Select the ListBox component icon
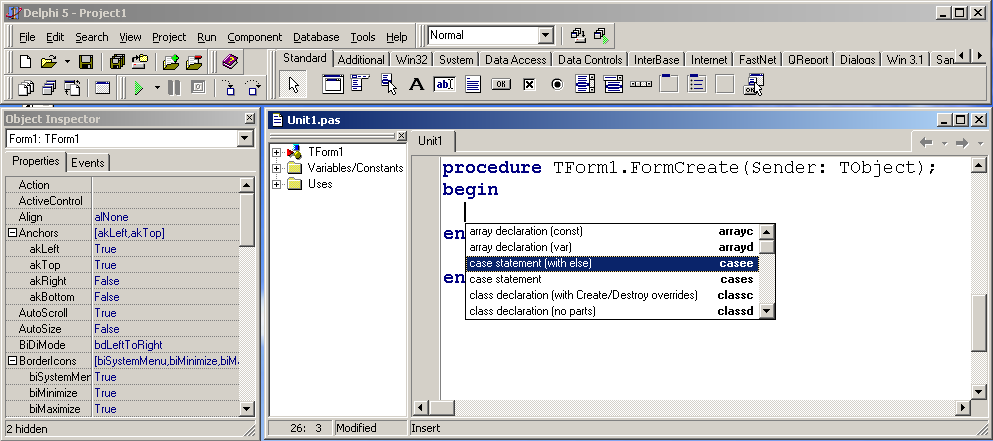Screen dimensions: 993x441 [x=585, y=84]
